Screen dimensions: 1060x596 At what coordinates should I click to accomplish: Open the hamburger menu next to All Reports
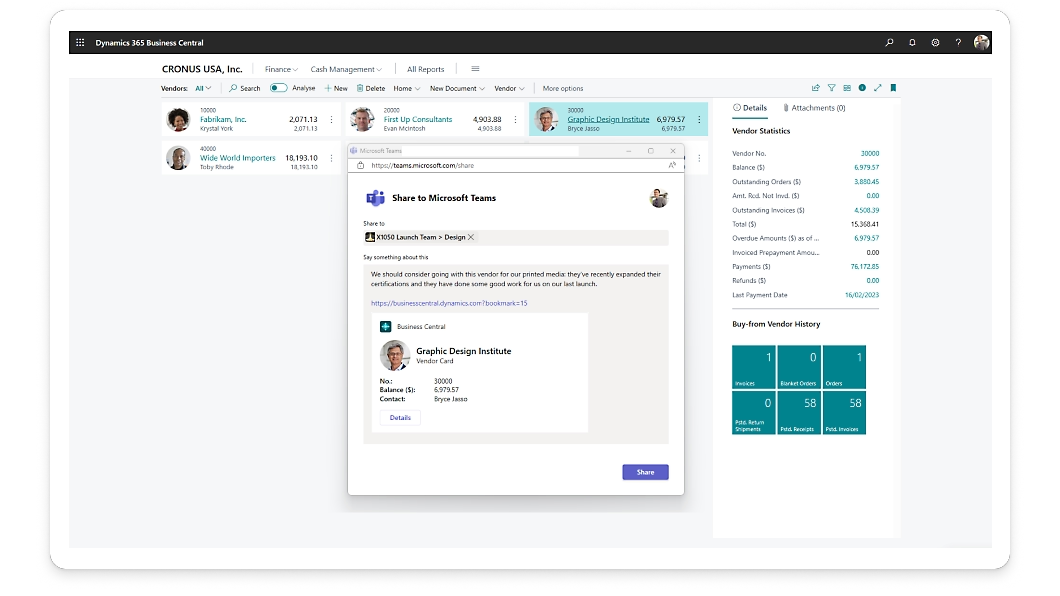(x=475, y=69)
